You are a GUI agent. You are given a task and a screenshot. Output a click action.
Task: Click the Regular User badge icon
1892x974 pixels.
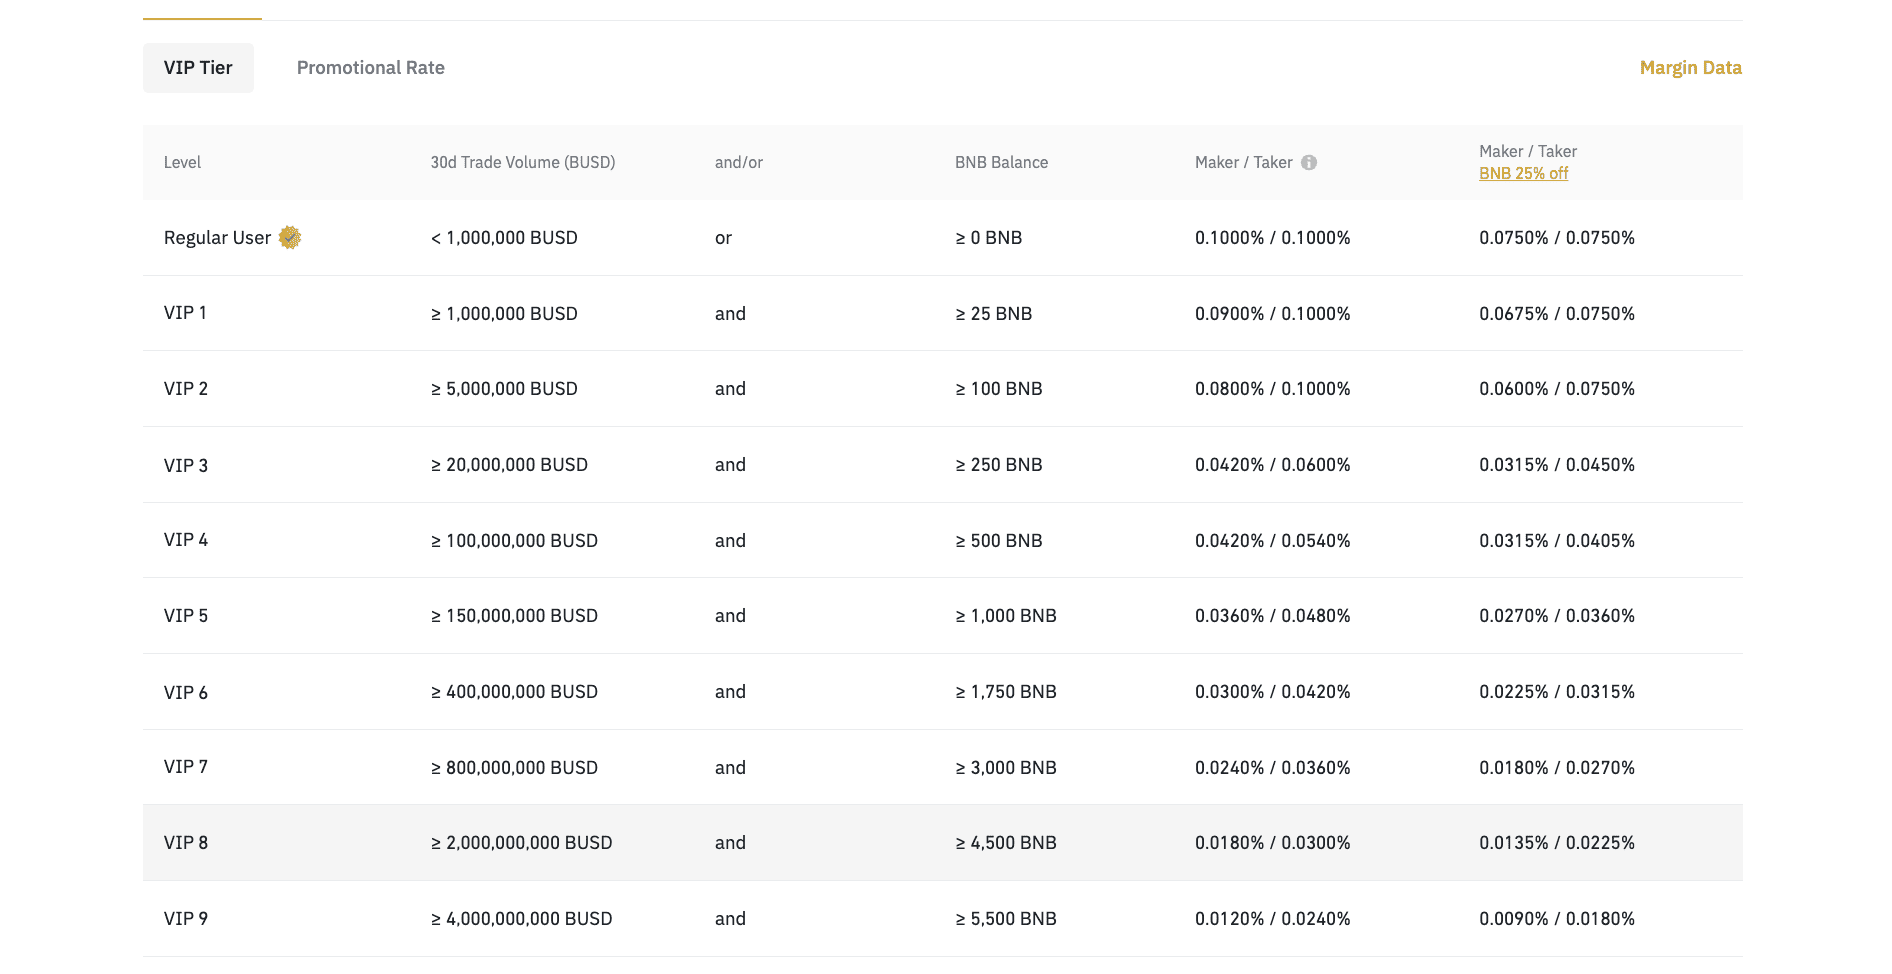click(290, 238)
